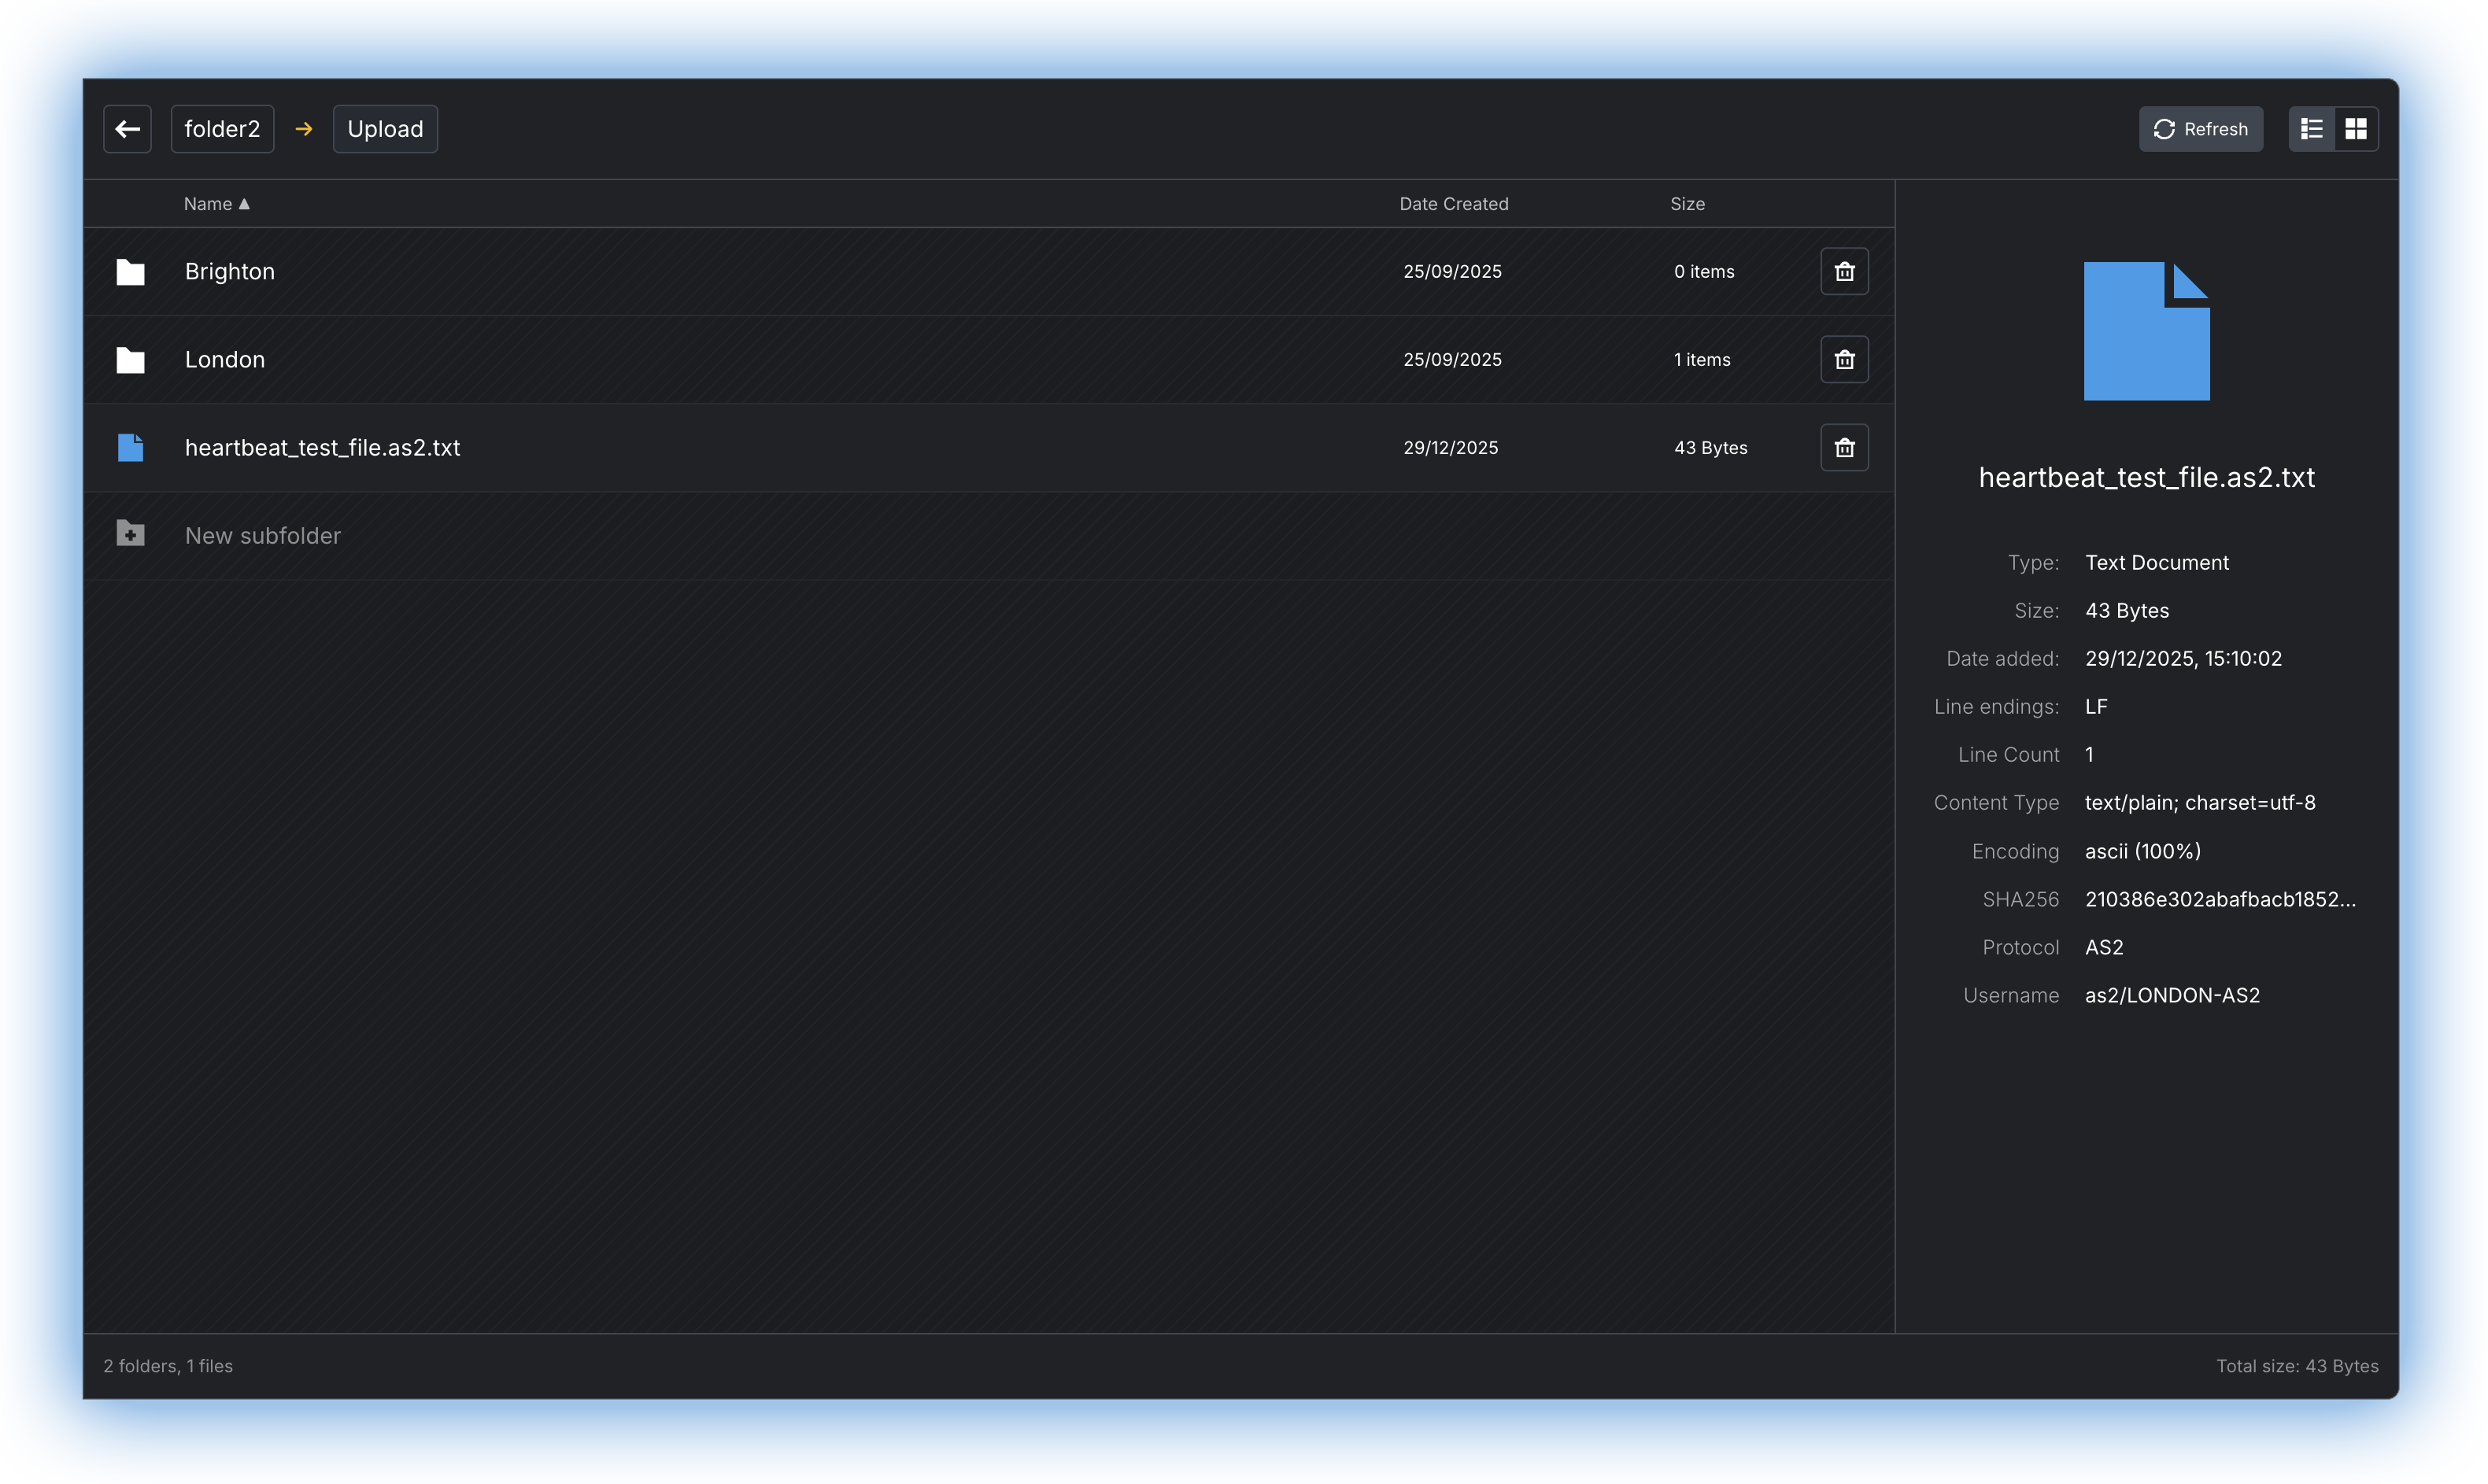This screenshot has height=1484, width=2488.
Task: Click the Upload breadcrumb button
Action: (385, 129)
